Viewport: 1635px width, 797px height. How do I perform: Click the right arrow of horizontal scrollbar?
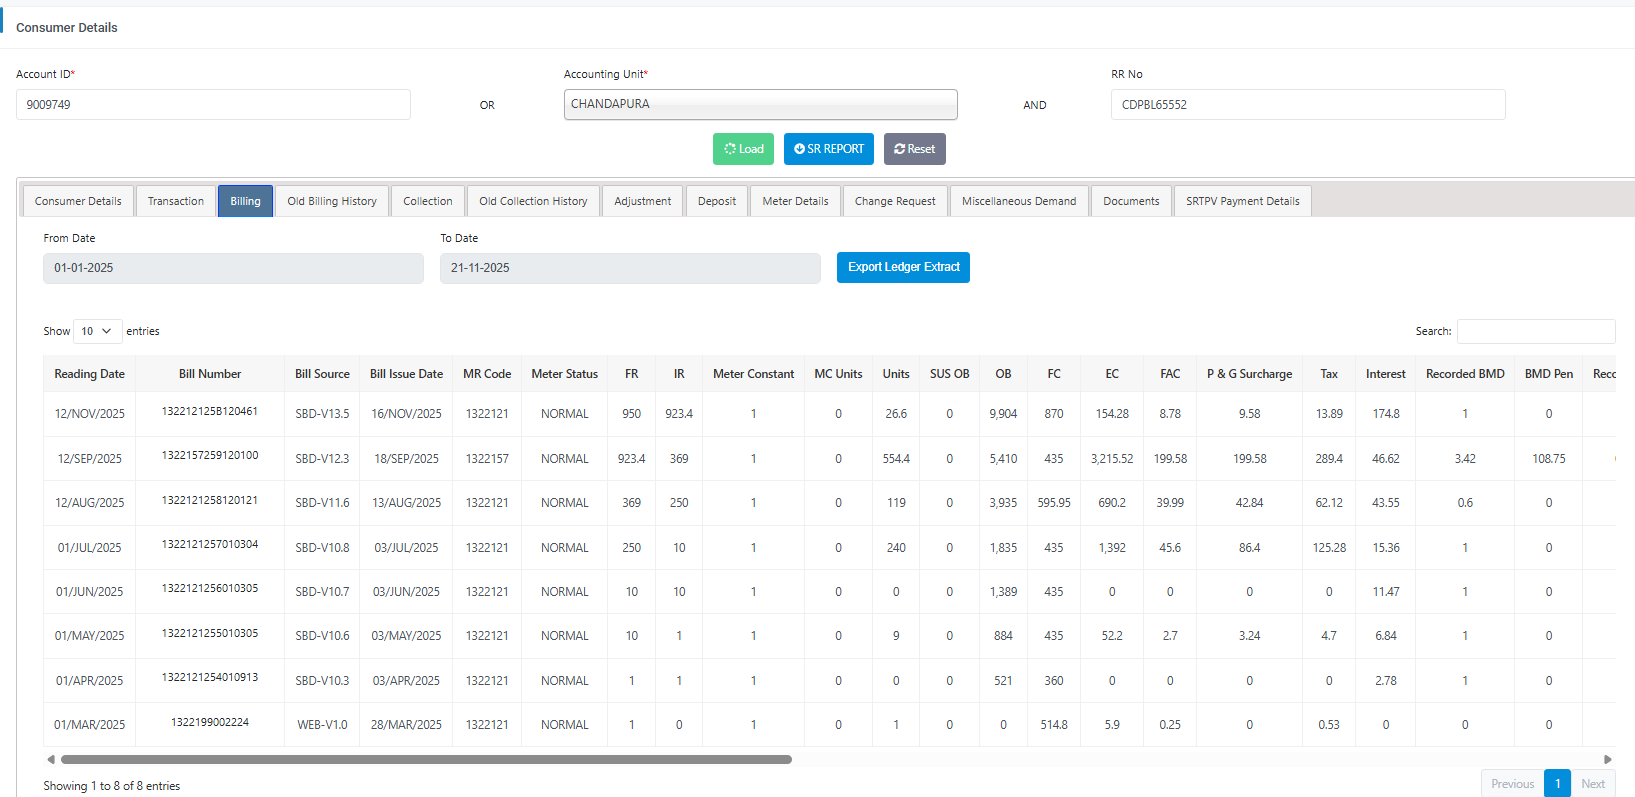(1607, 759)
